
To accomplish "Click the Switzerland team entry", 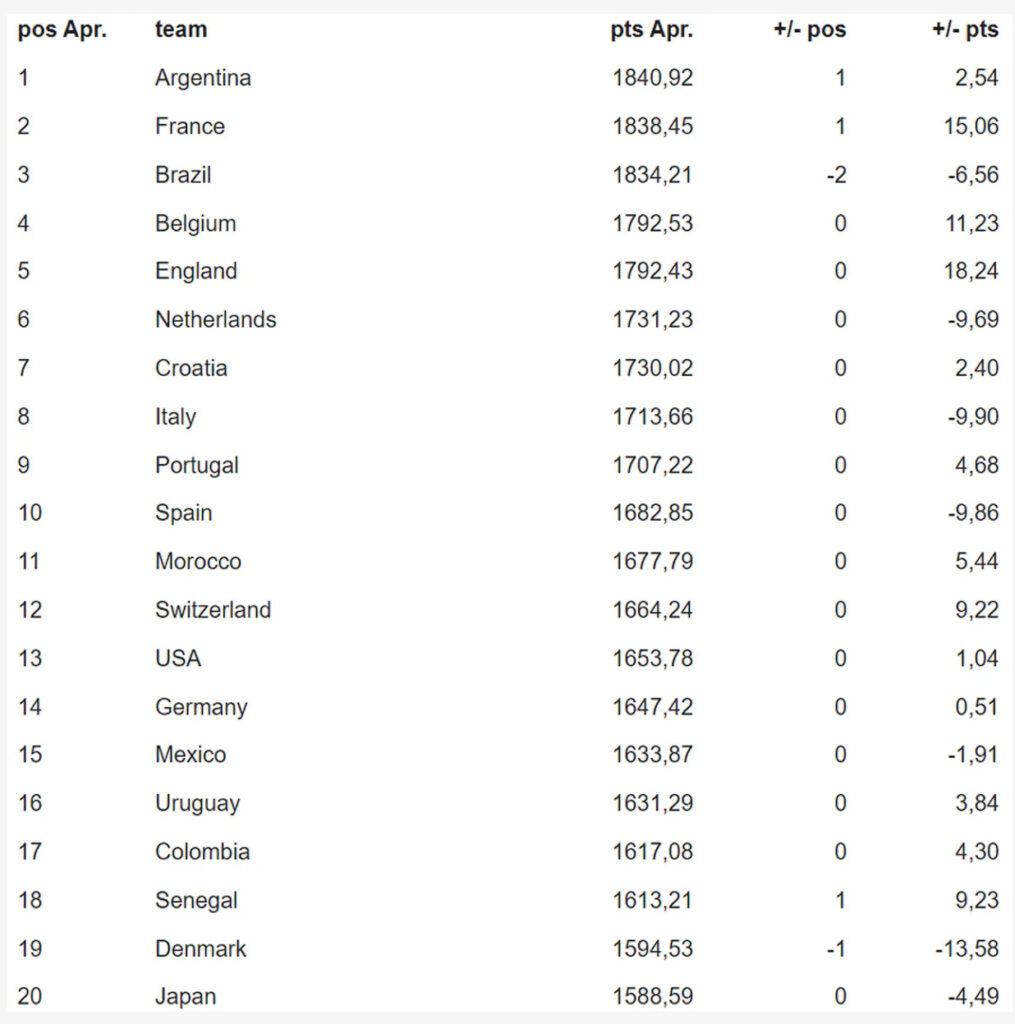I will 213,610.
